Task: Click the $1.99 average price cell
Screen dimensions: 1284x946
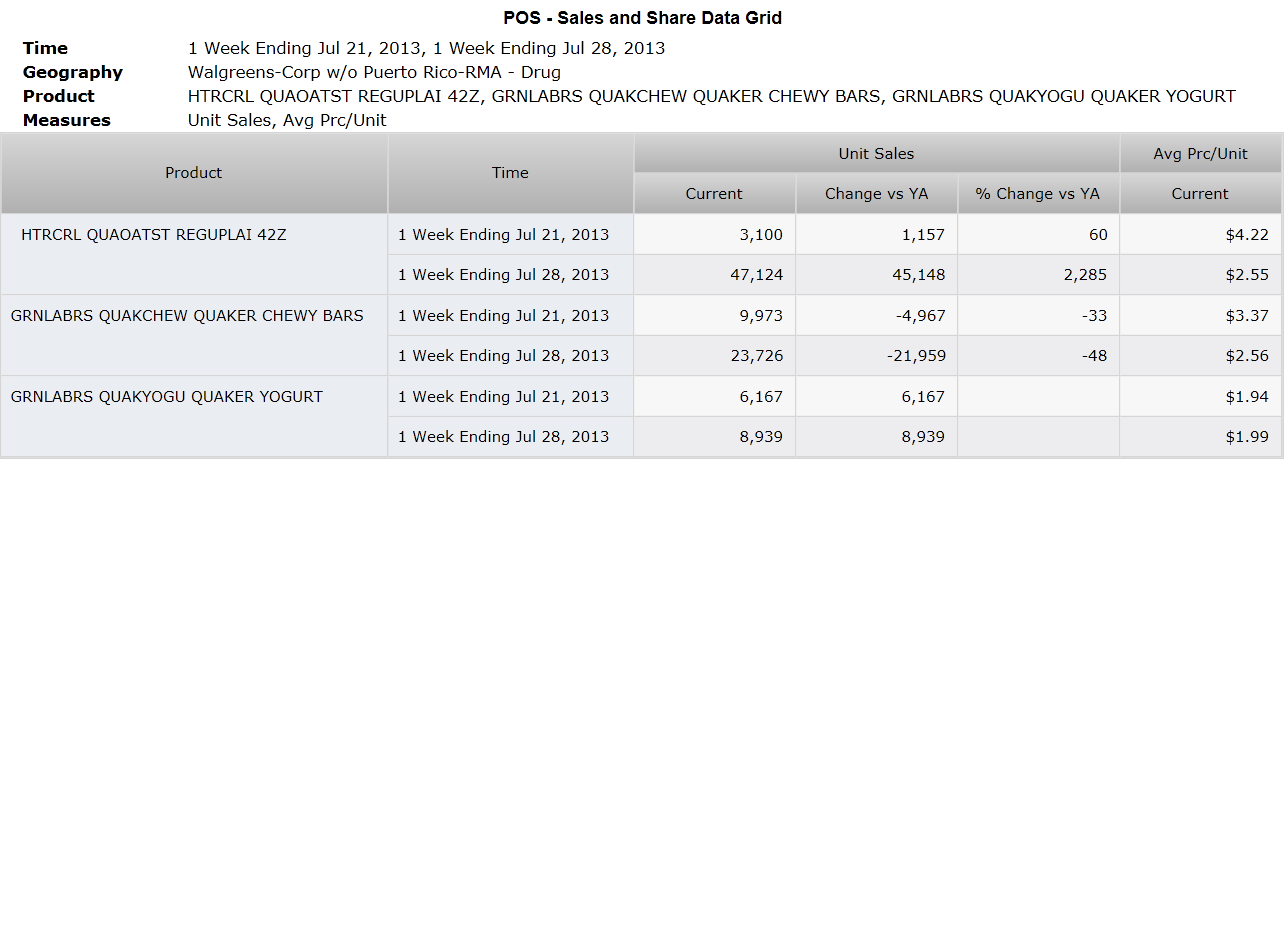Action: pos(1200,436)
